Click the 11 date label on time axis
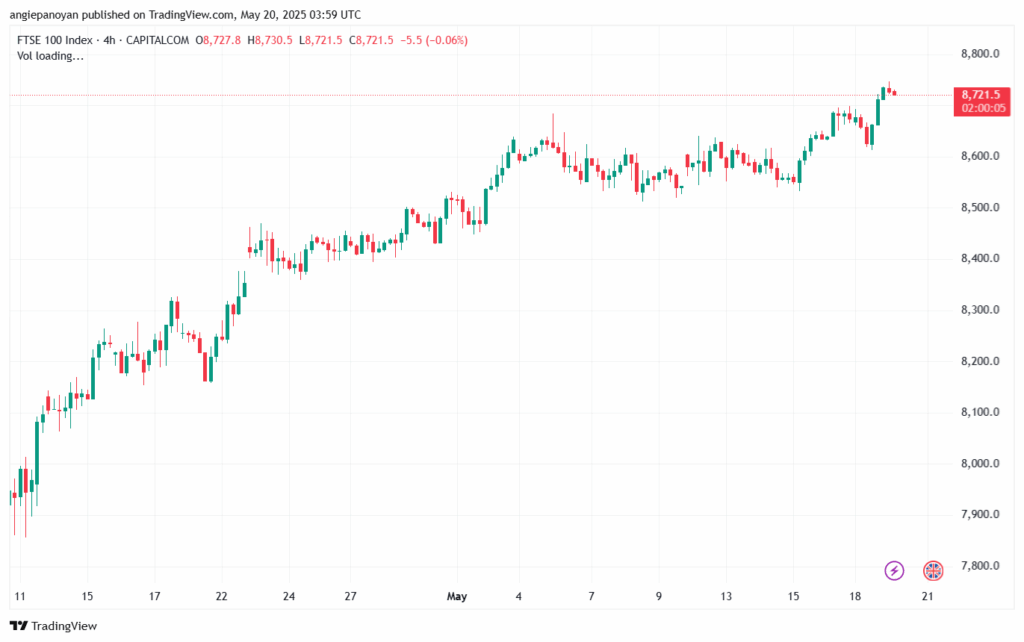 20,596
